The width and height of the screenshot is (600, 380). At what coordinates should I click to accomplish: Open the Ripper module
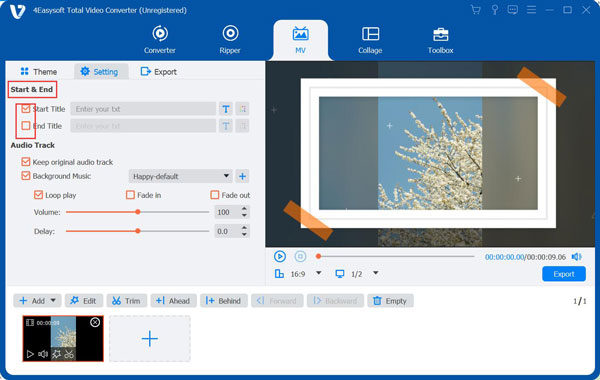pyautogui.click(x=230, y=40)
